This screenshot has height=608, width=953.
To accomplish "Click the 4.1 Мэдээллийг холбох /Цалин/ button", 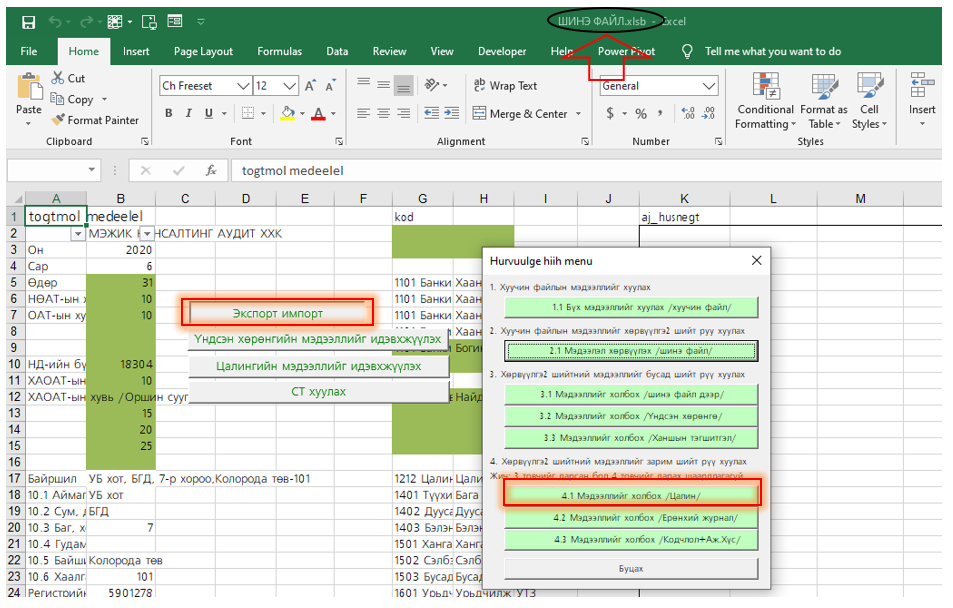I will pos(631,494).
